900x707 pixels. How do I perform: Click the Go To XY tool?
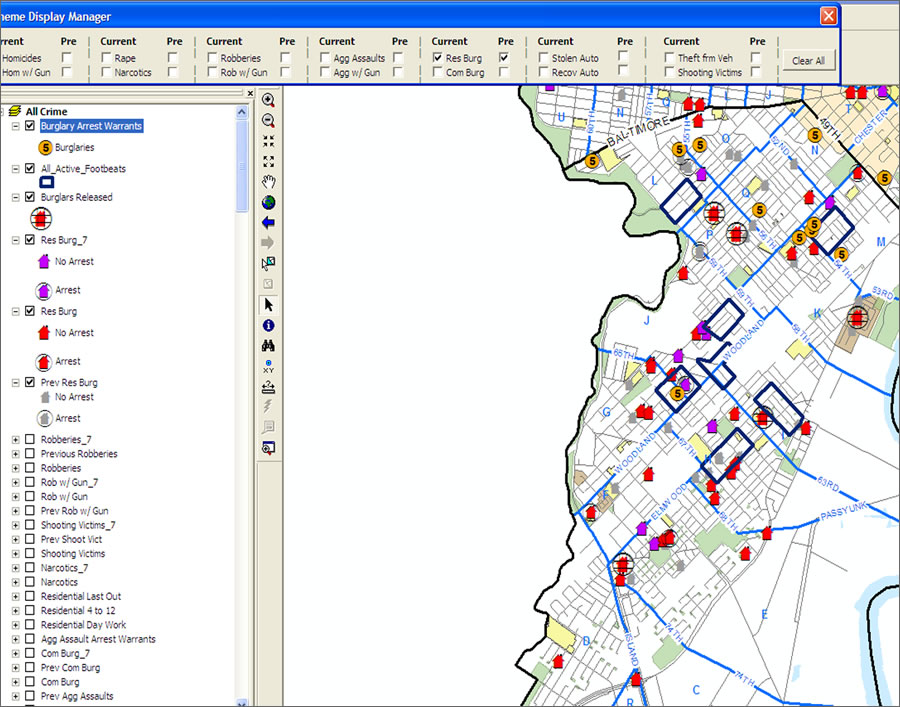coord(268,367)
